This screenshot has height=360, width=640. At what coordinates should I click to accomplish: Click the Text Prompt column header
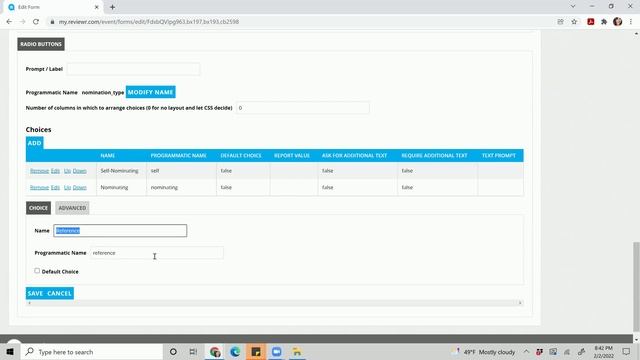[x=498, y=156]
